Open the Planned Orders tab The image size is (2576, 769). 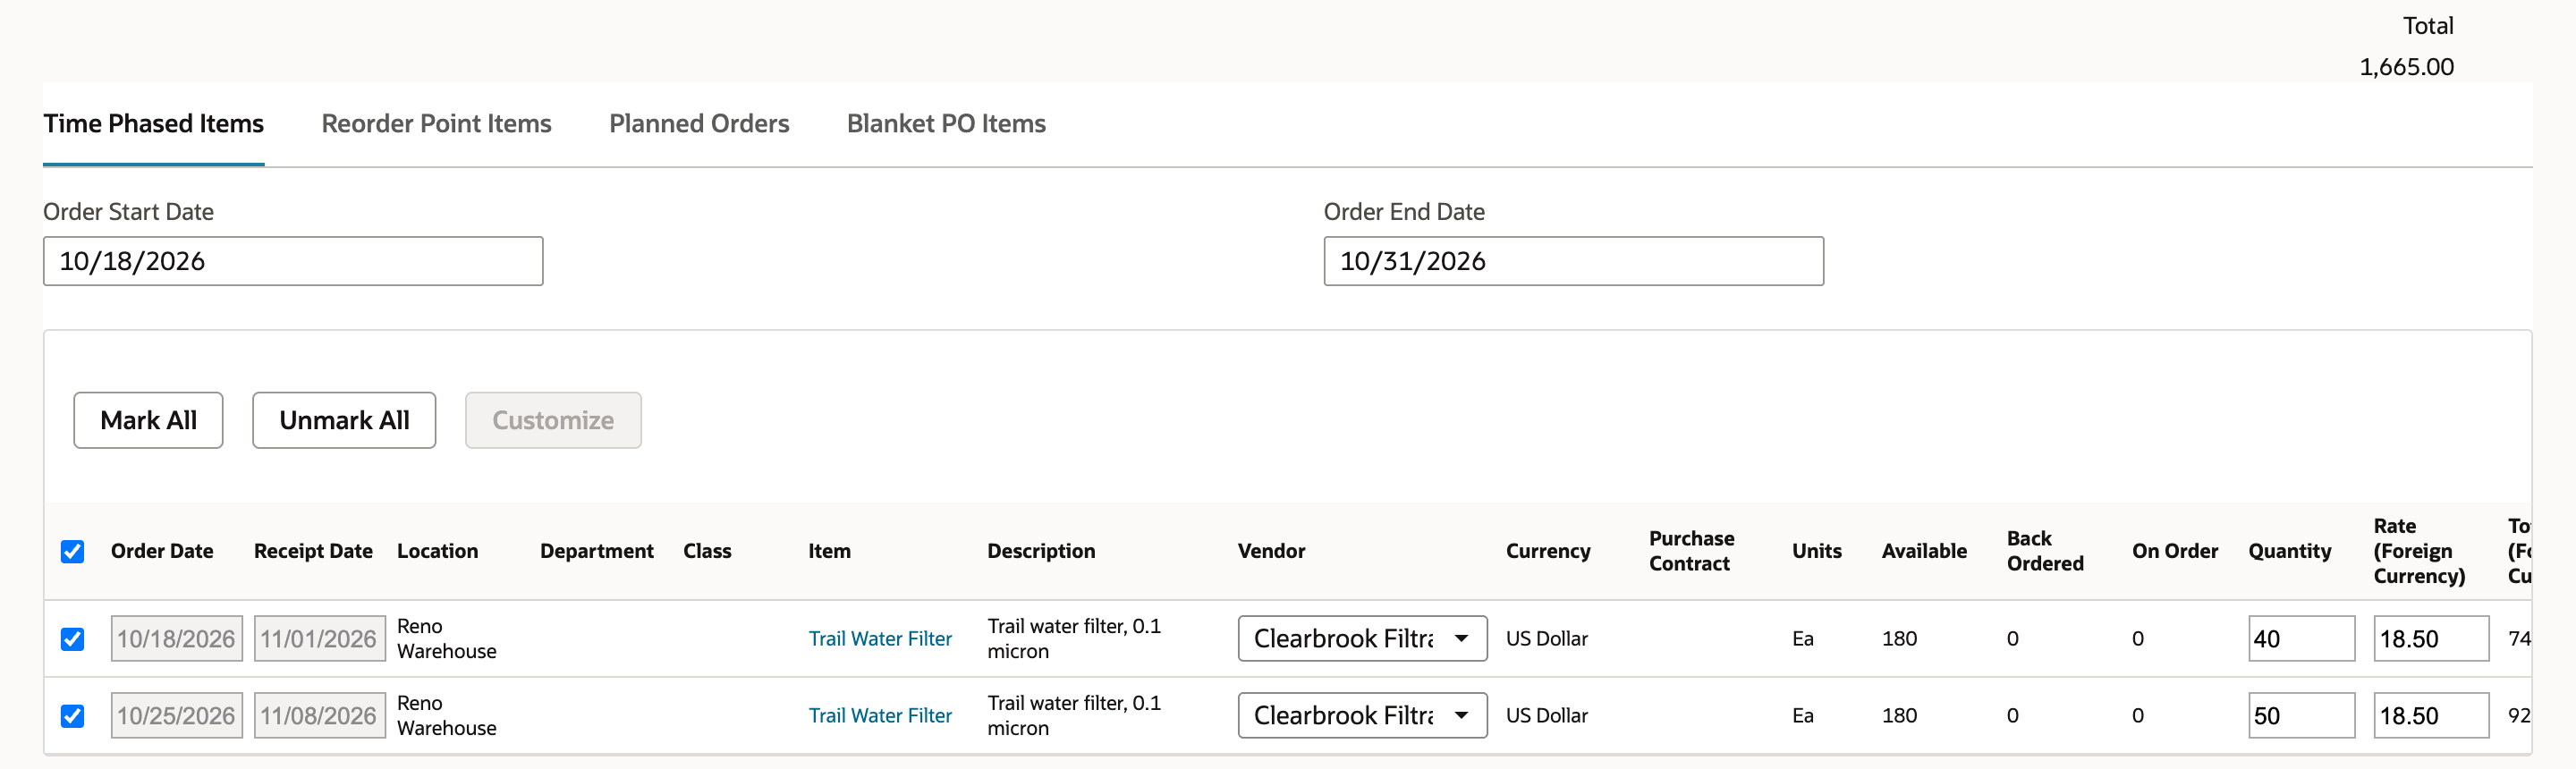tap(699, 123)
